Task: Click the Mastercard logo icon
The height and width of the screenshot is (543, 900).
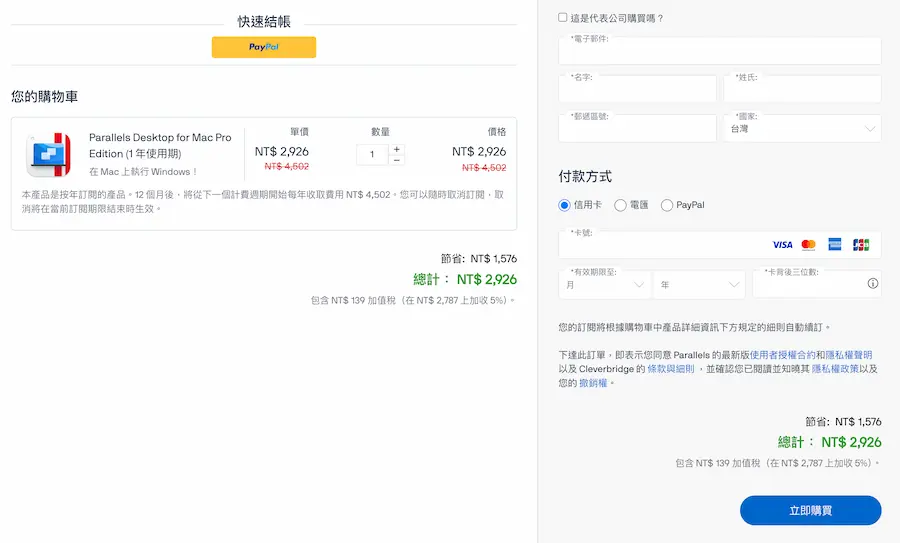Action: pyautogui.click(x=808, y=245)
